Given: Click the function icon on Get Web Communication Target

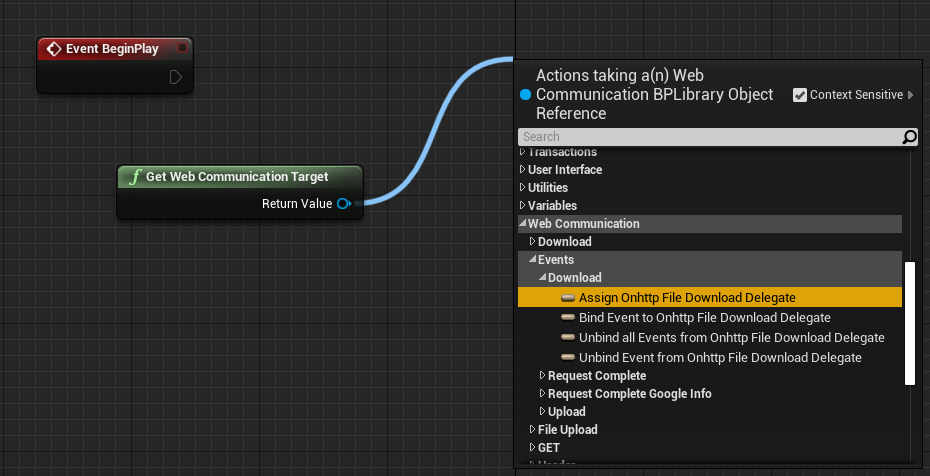Looking at the screenshot, I should 135,177.
